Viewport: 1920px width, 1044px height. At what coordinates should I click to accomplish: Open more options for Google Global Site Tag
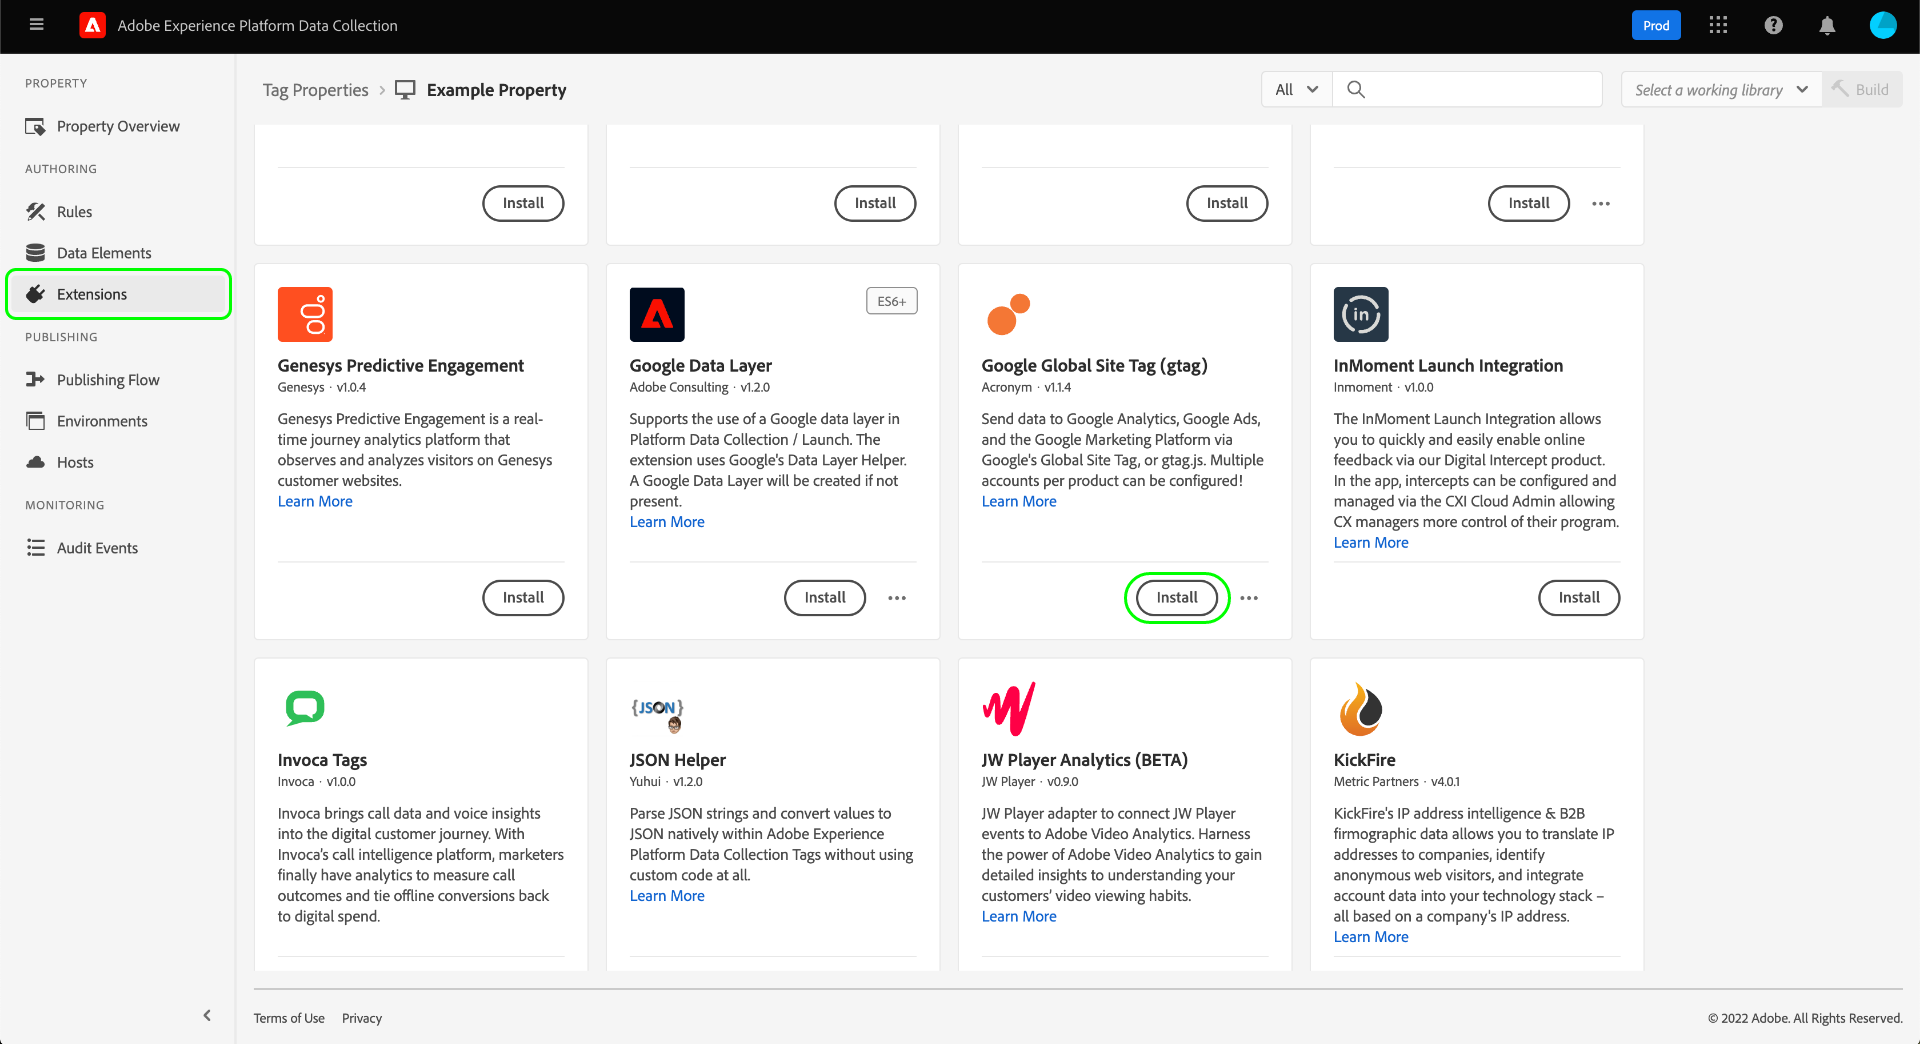tap(1249, 598)
